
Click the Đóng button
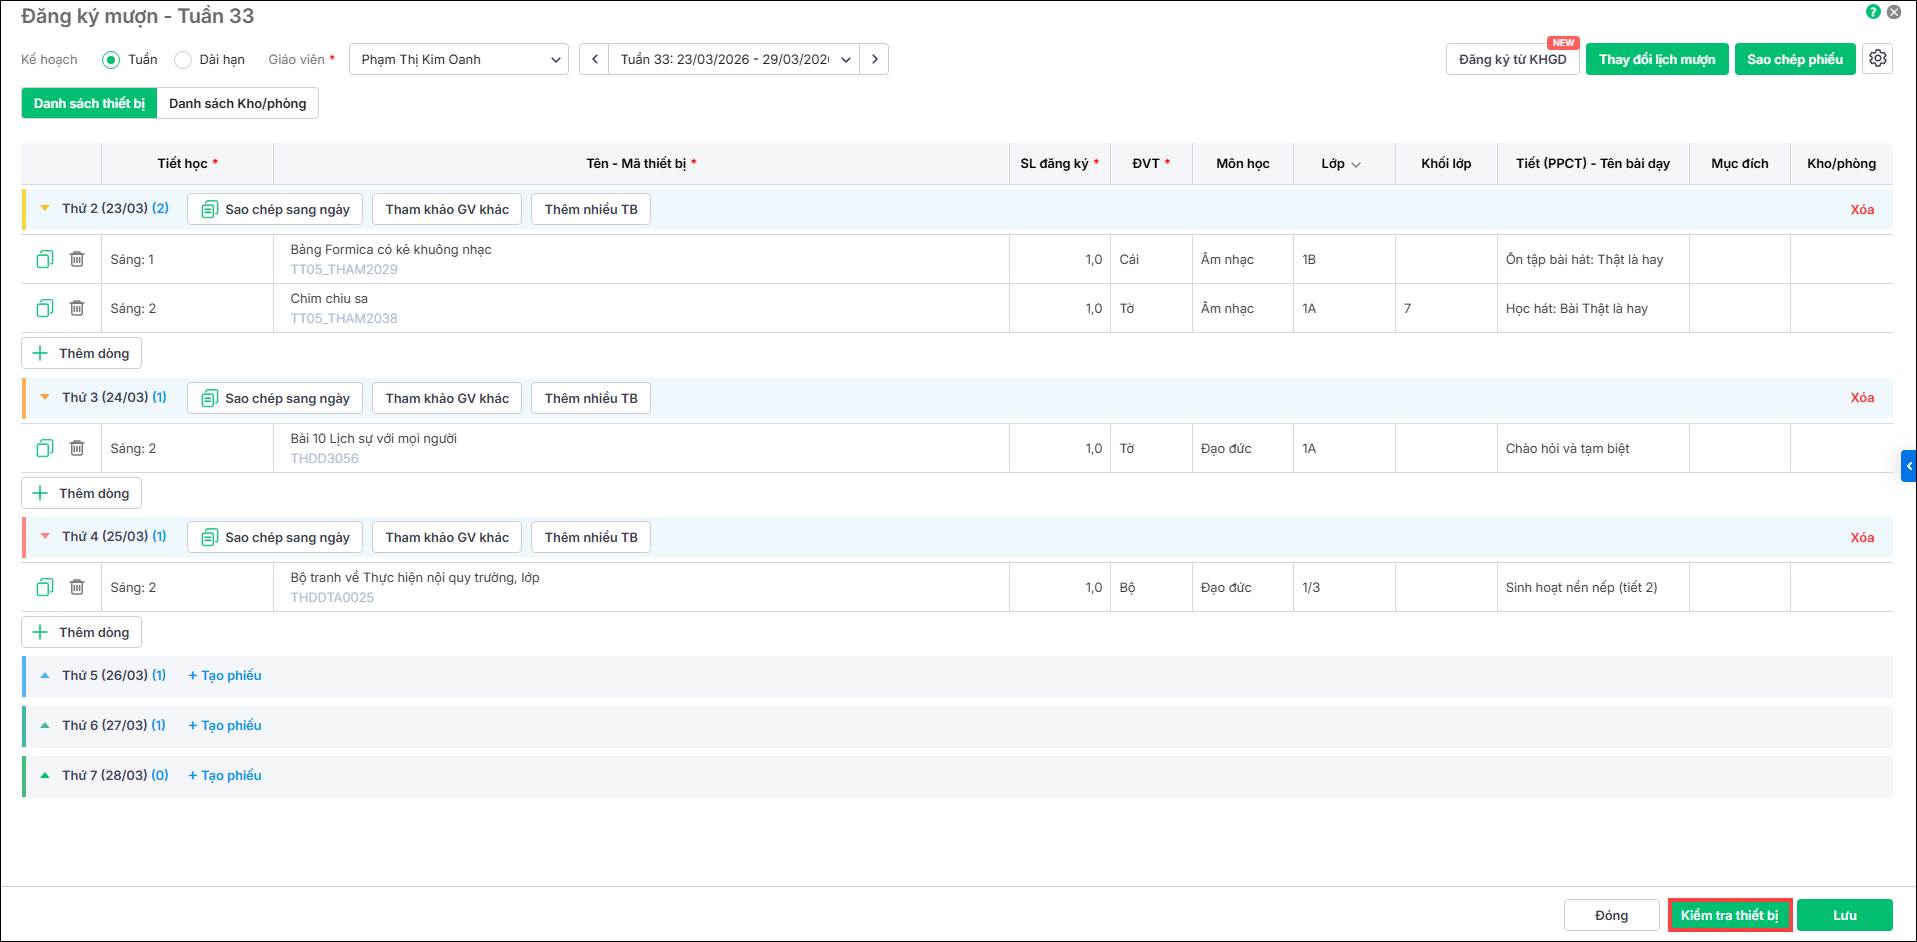1611,915
